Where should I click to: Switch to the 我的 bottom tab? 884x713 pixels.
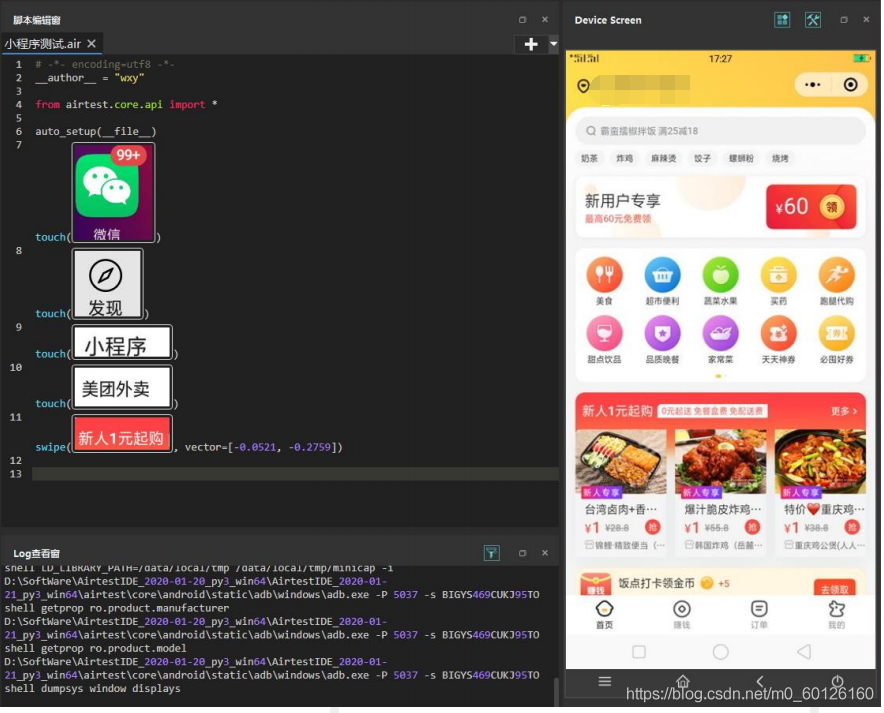click(837, 614)
